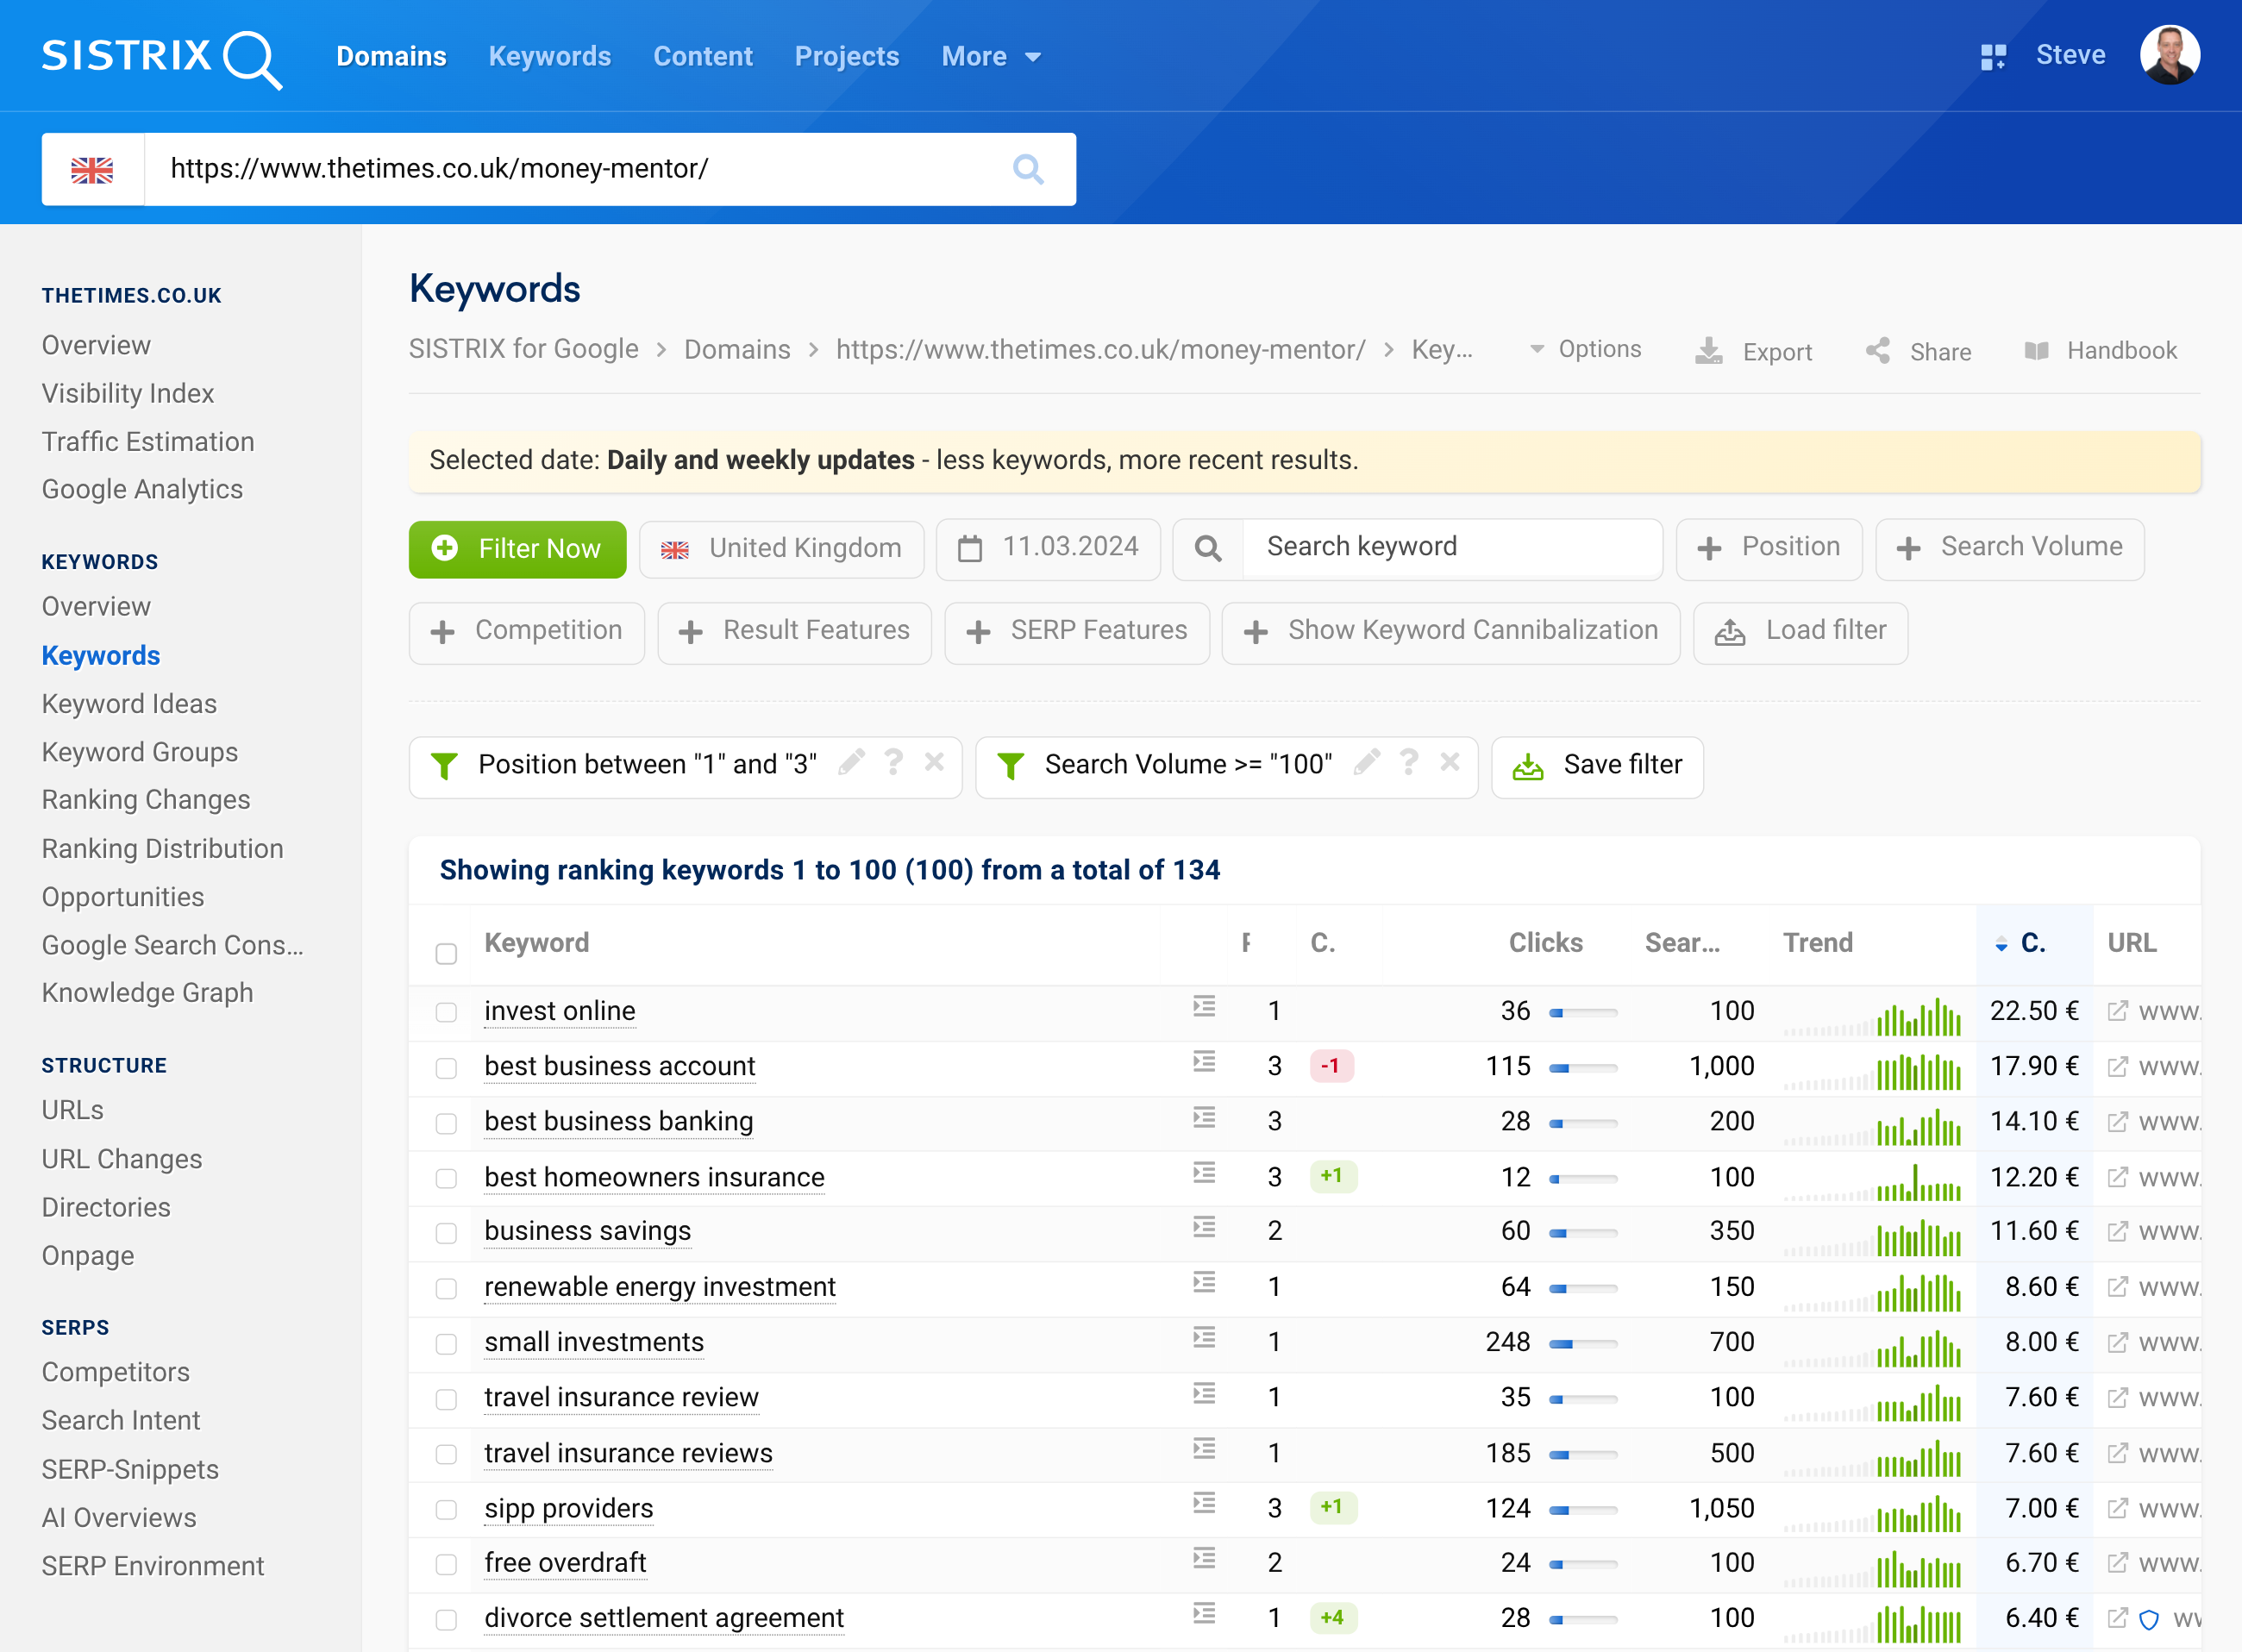Open SERP list icon for small investments
Viewport: 2242px width, 1652px height.
tap(1204, 1338)
